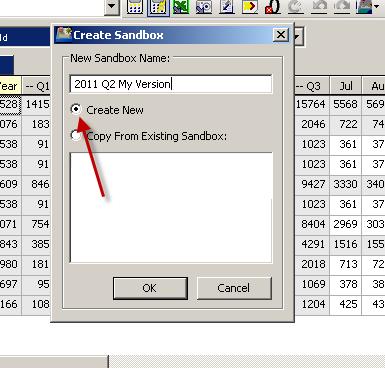Select the Q1 cell showing 846

pos(36,184)
